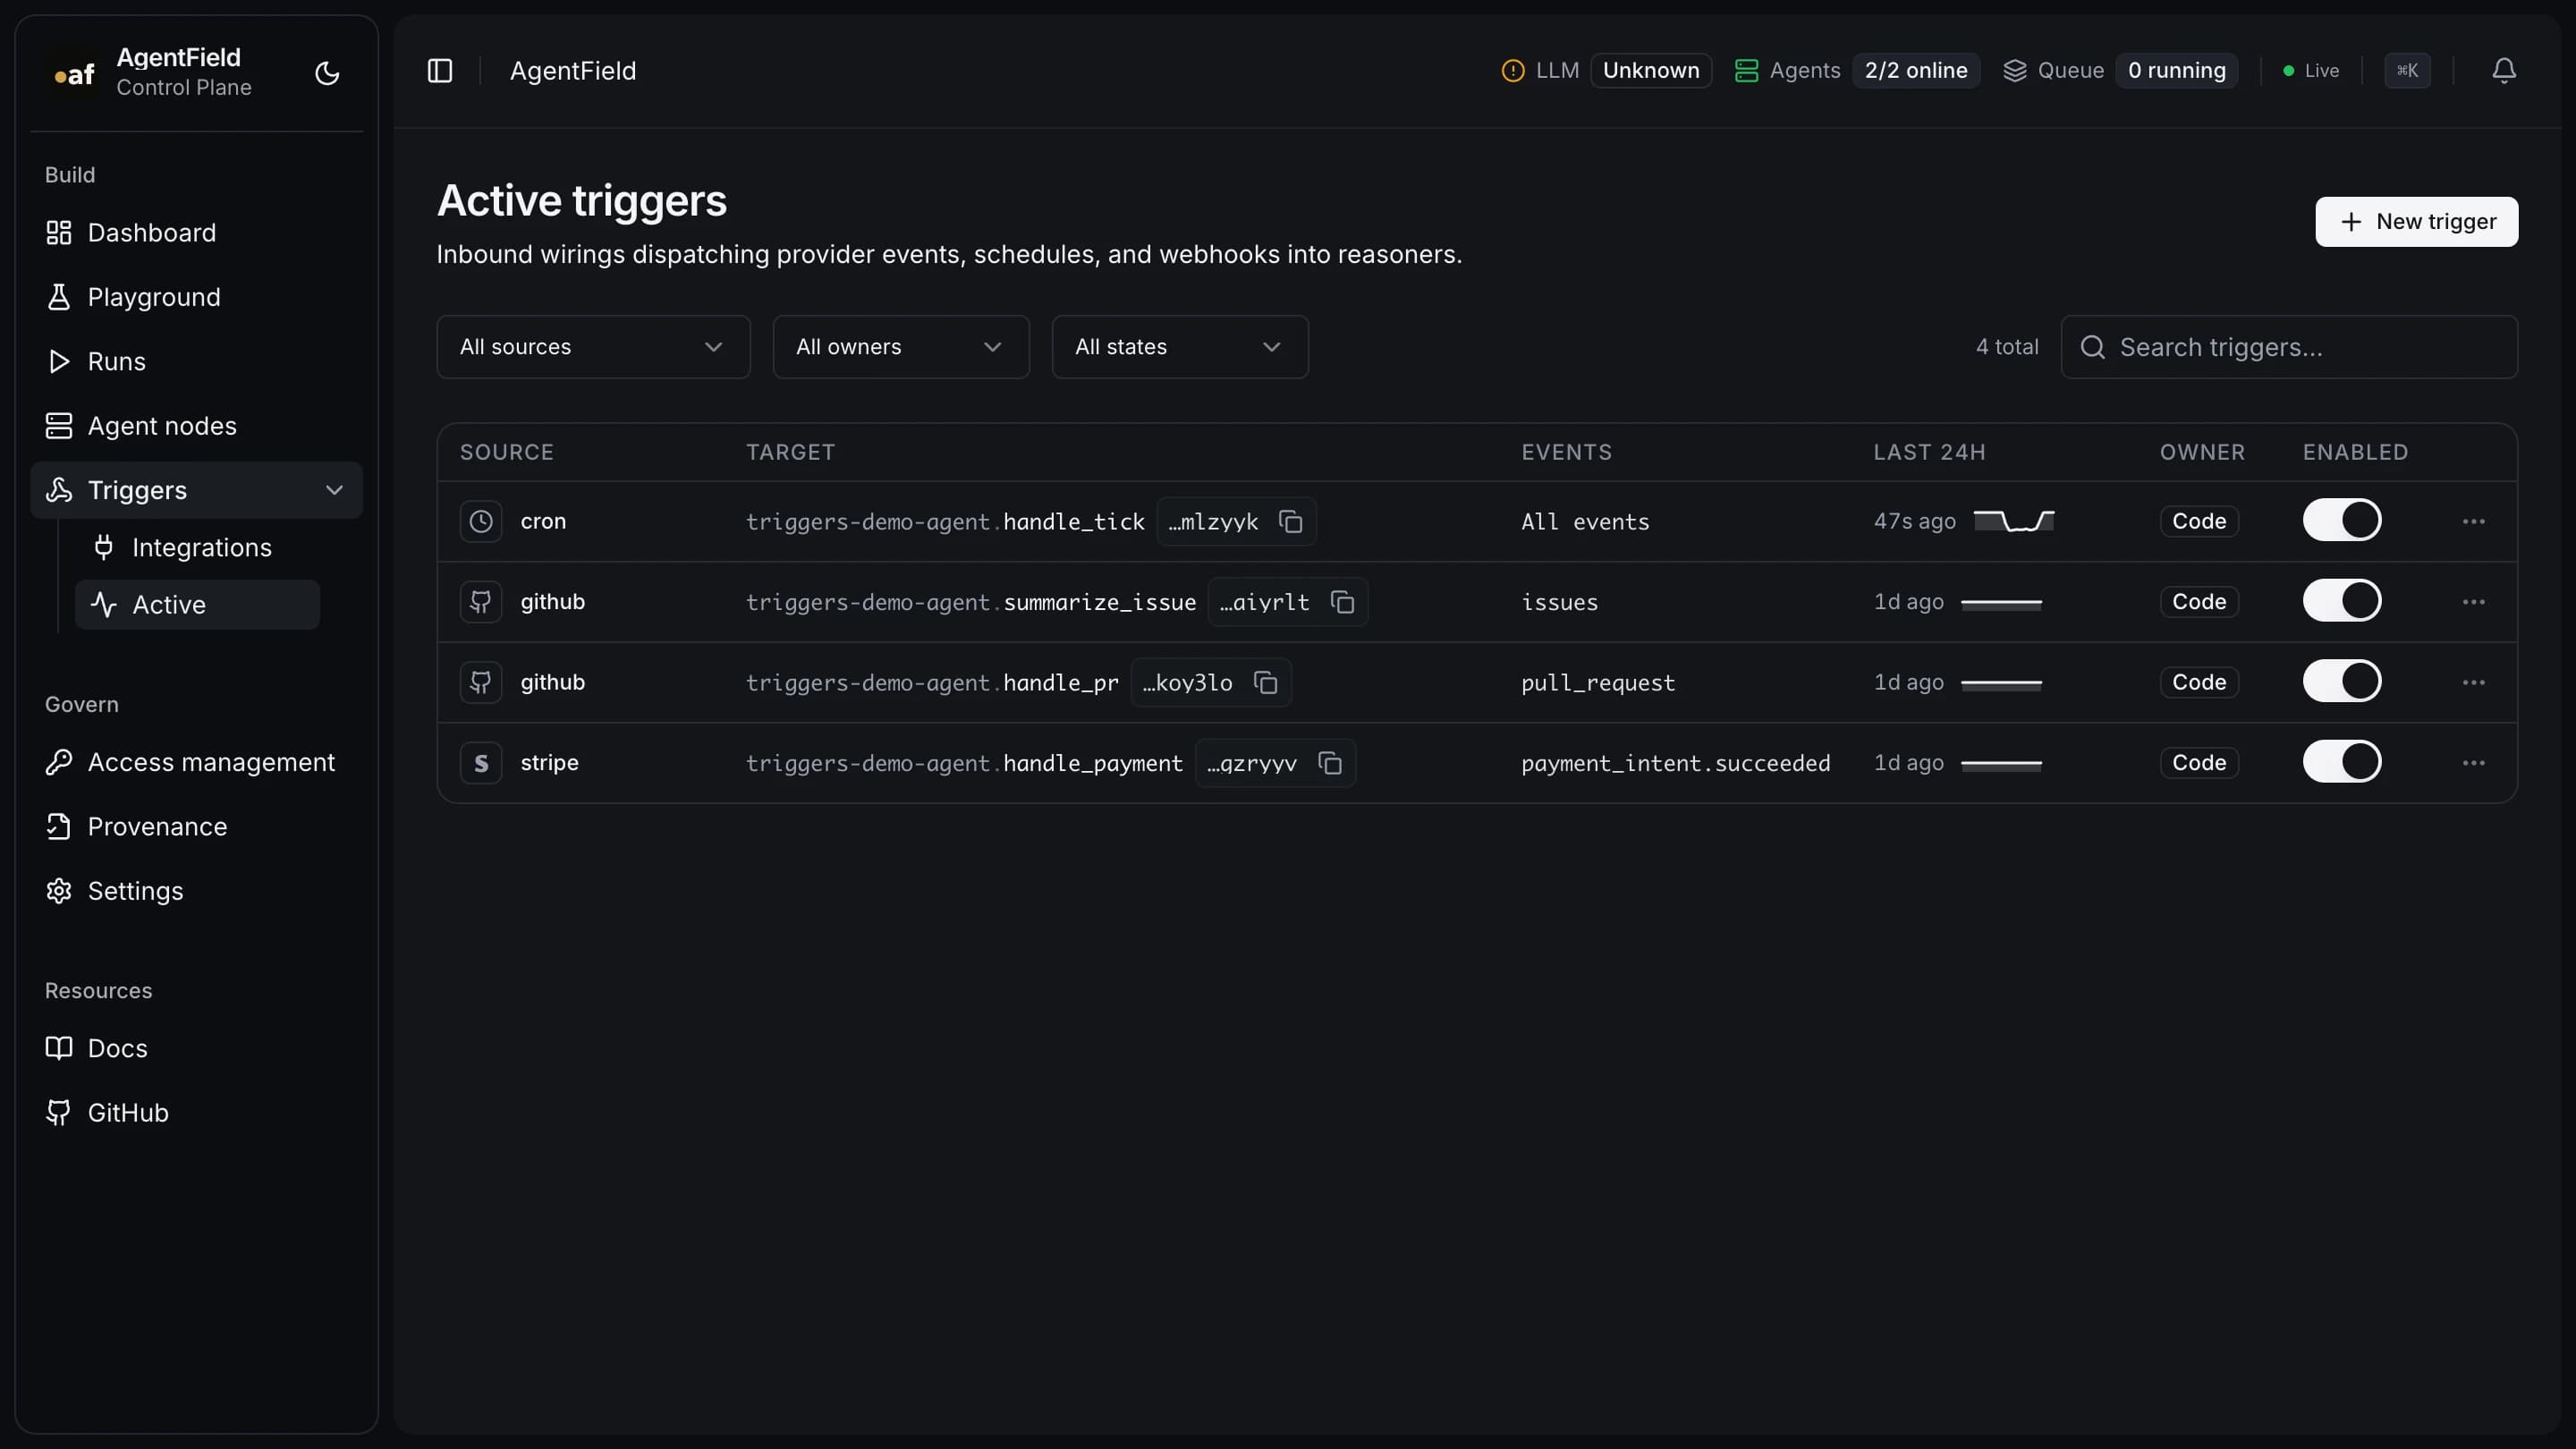Open the All owners filter dropdown
Screen dimensions: 2576x1449
click(x=901, y=347)
